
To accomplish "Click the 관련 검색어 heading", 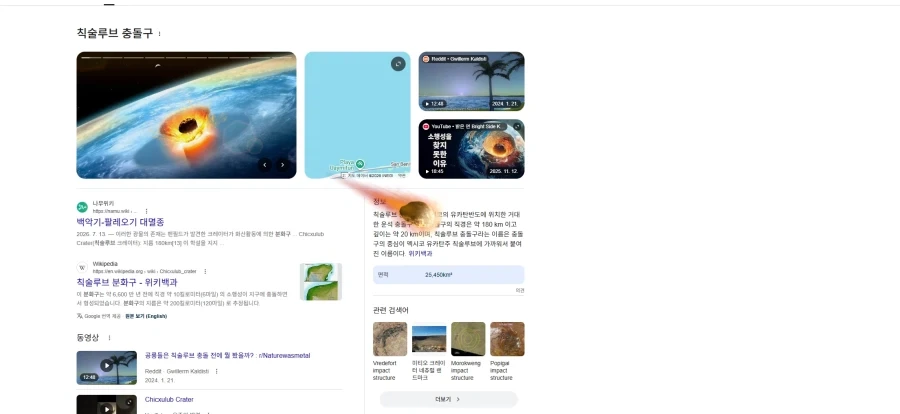I will pyautogui.click(x=391, y=310).
